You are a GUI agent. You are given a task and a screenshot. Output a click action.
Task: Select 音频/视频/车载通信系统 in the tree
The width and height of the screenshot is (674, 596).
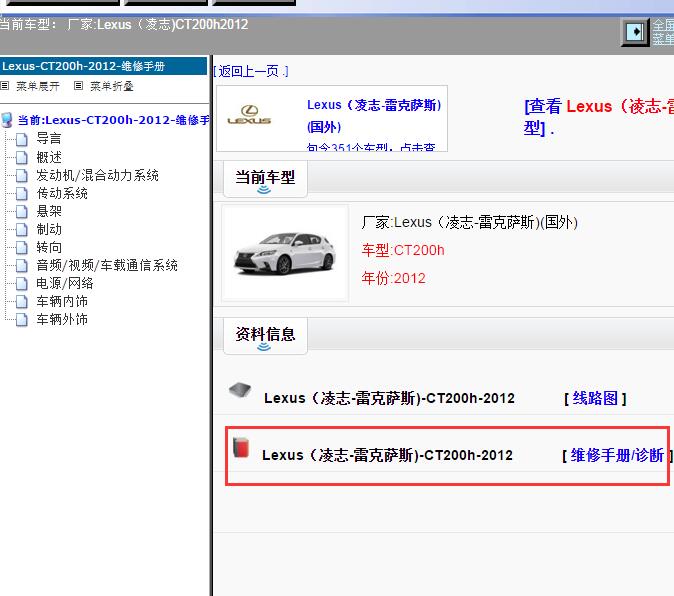(x=107, y=266)
